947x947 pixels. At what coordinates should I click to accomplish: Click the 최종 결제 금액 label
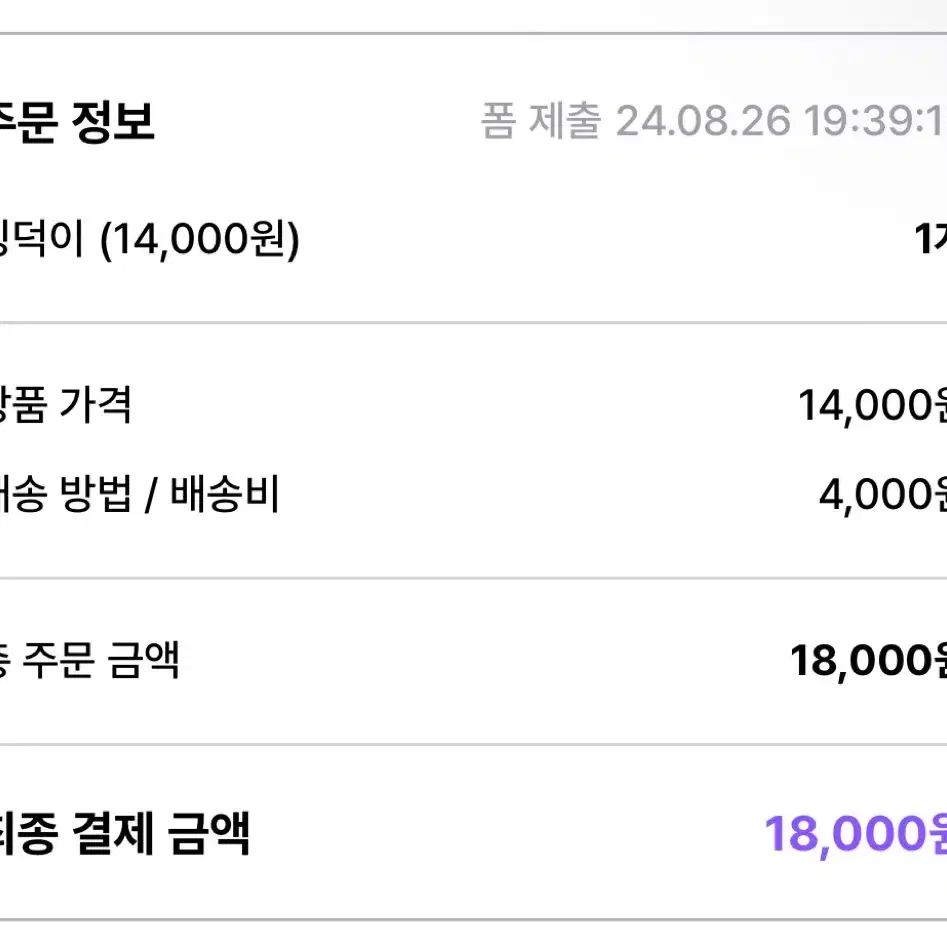[x=124, y=833]
